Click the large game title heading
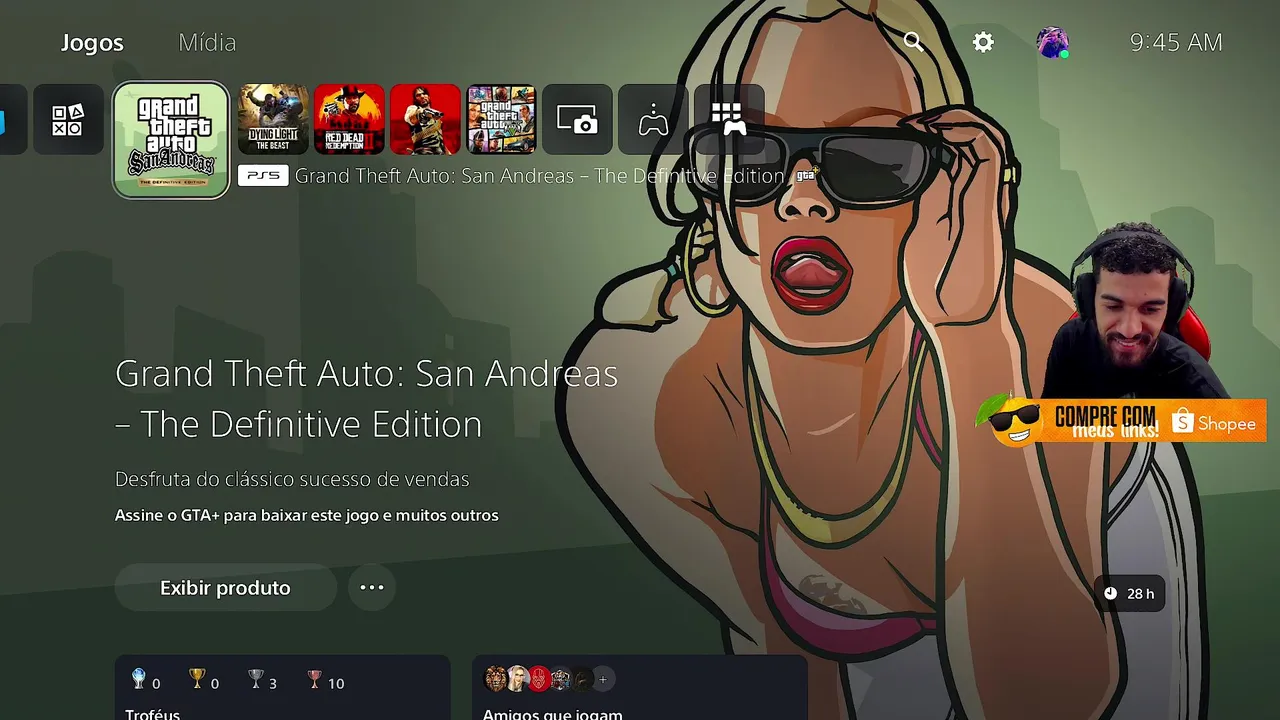The image size is (1280, 720). pyautogui.click(x=367, y=399)
